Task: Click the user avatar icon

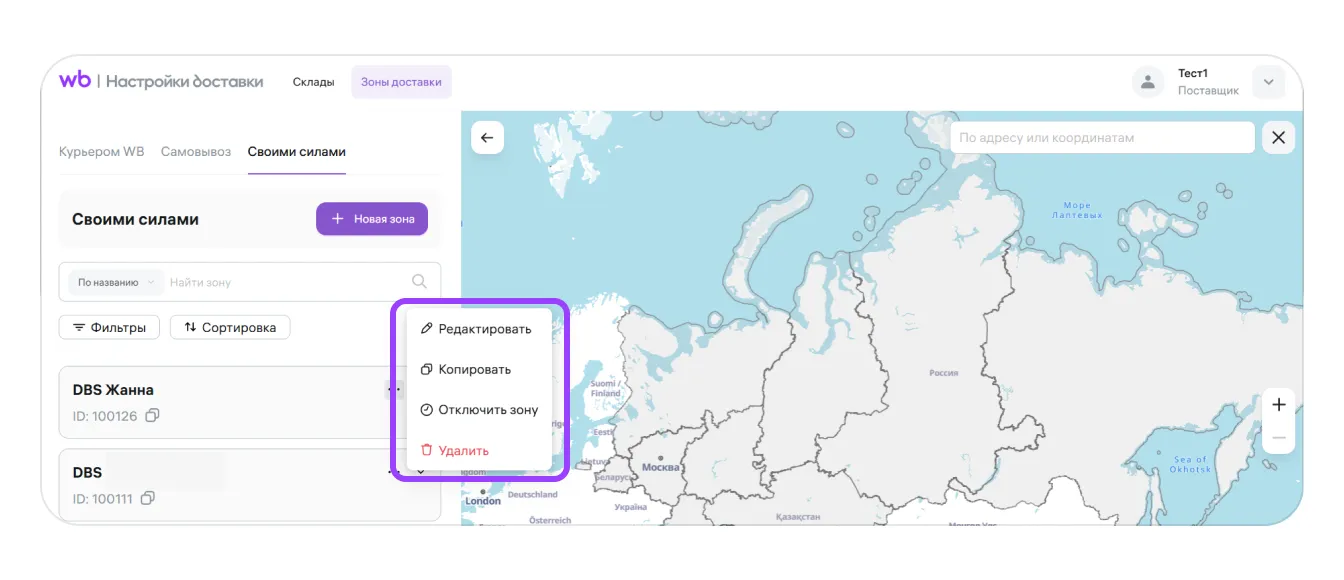Action: (x=1148, y=82)
